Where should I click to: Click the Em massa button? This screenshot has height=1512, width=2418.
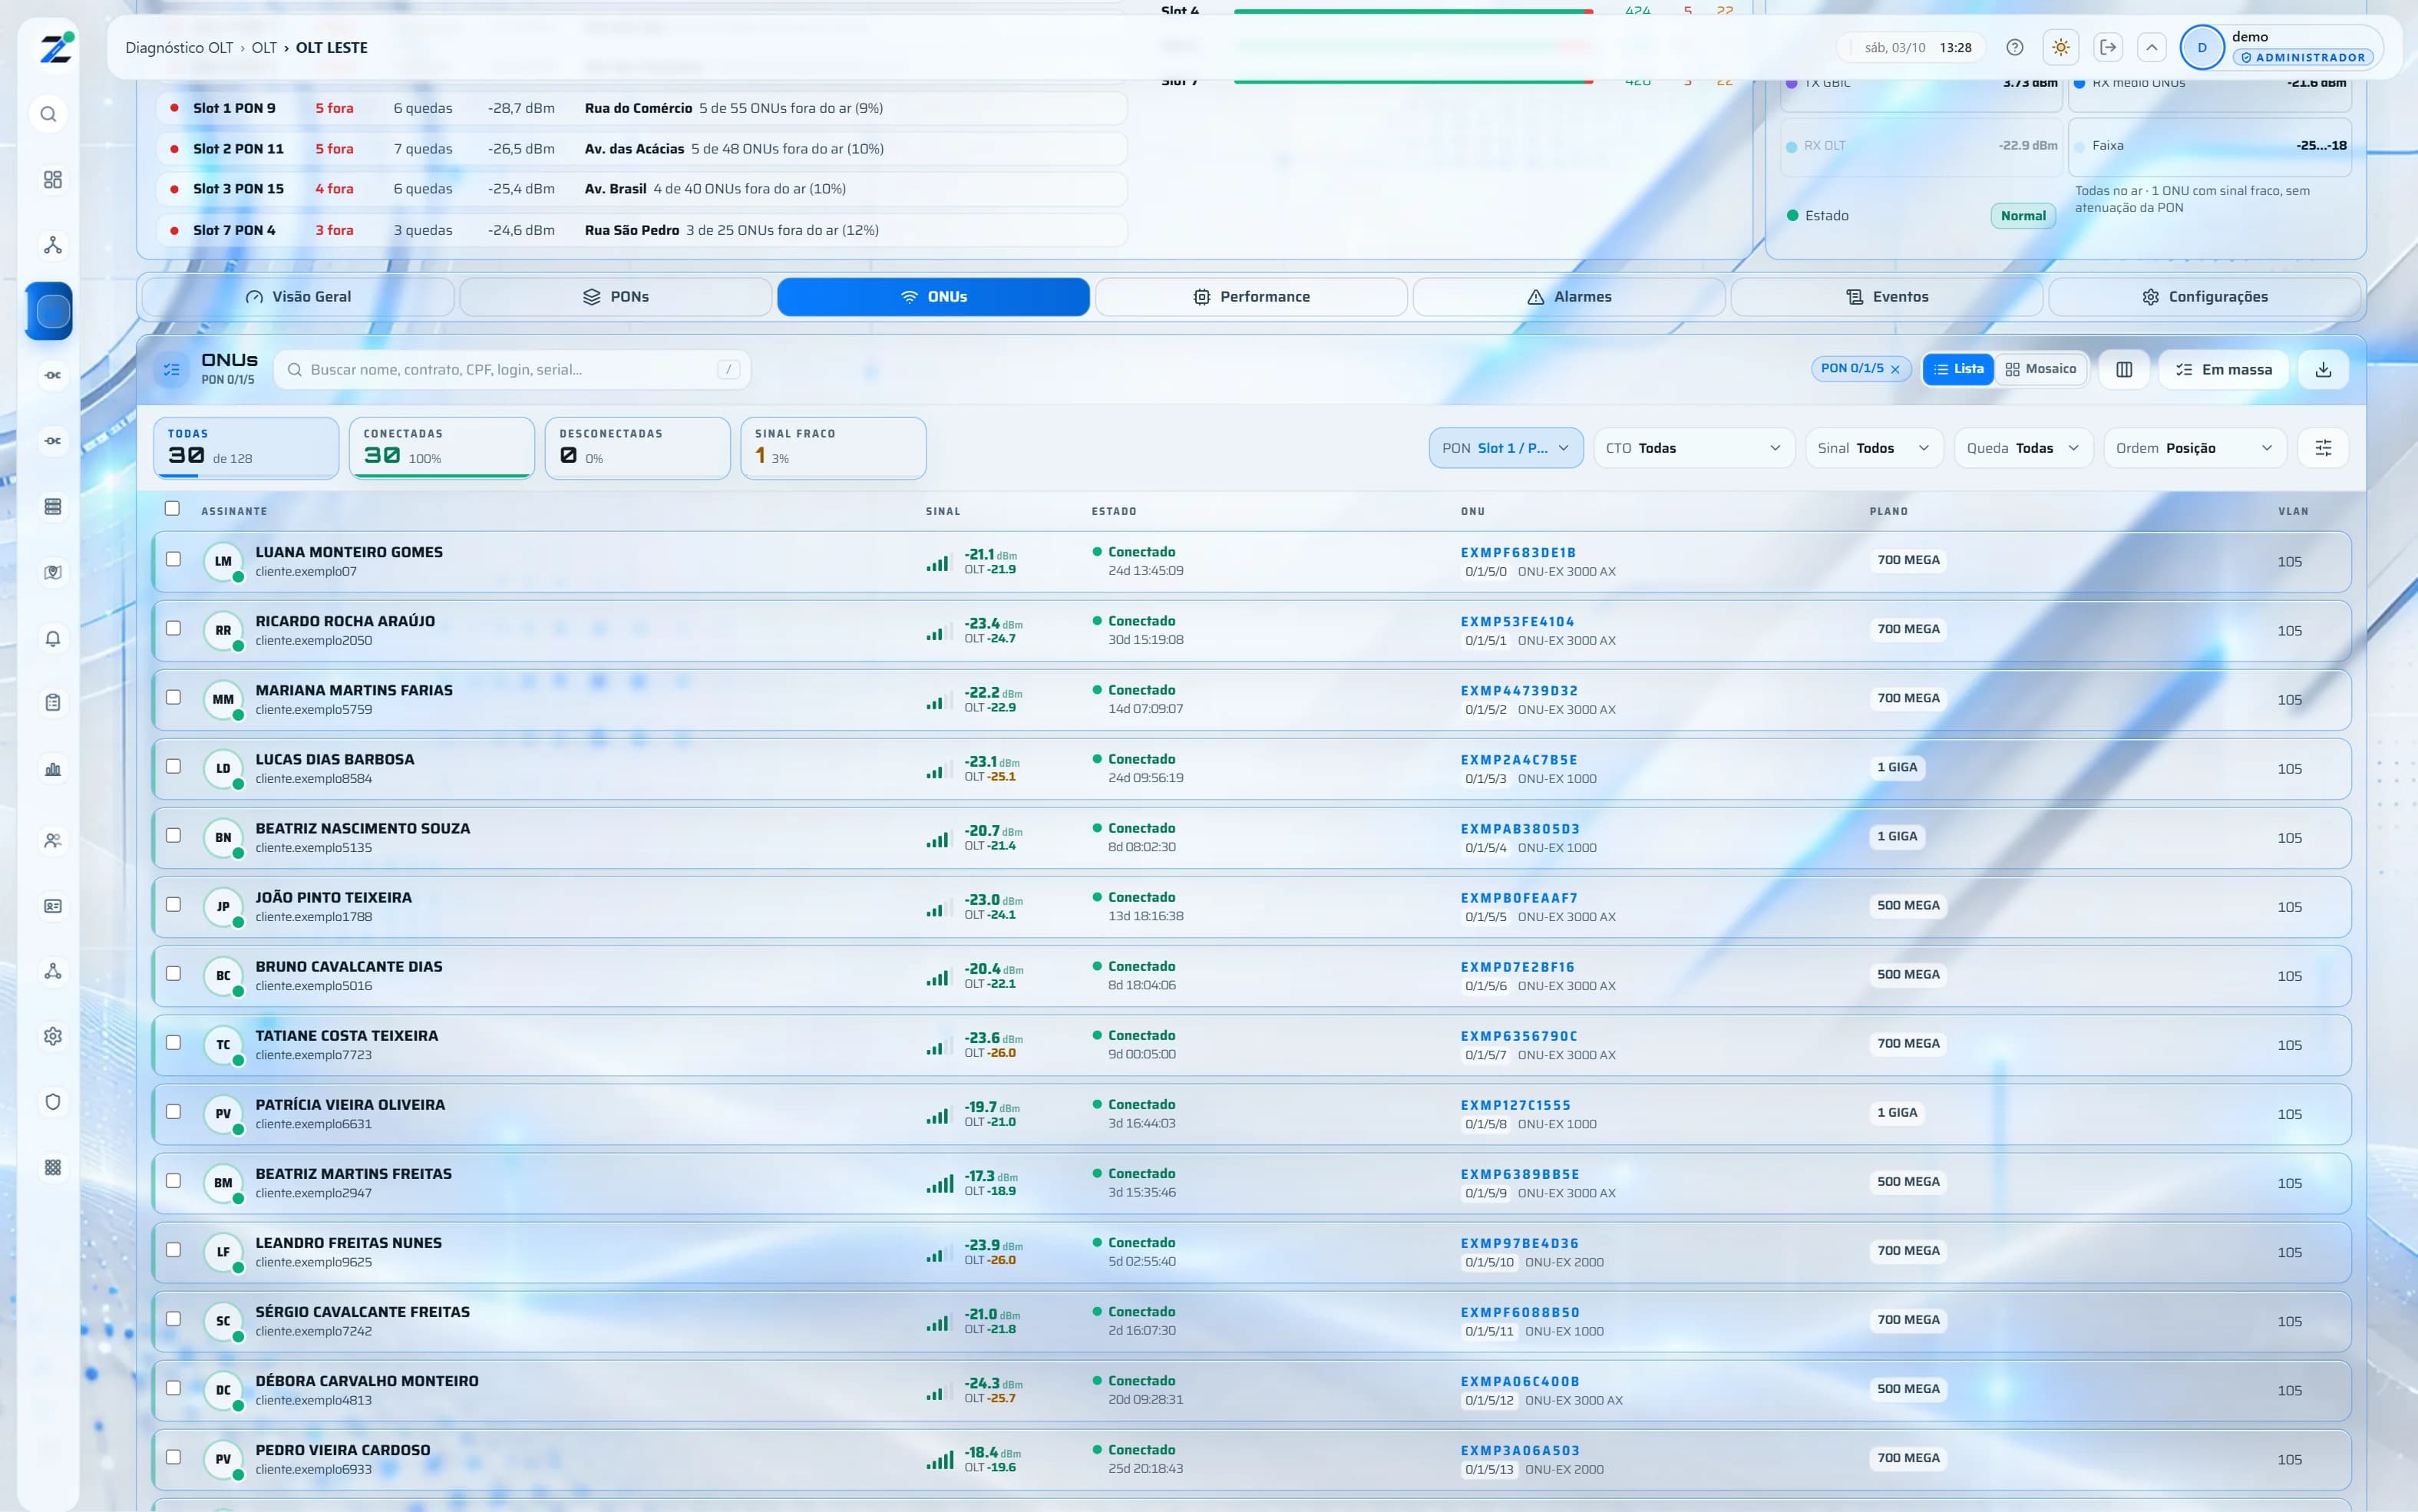pyautogui.click(x=2223, y=369)
